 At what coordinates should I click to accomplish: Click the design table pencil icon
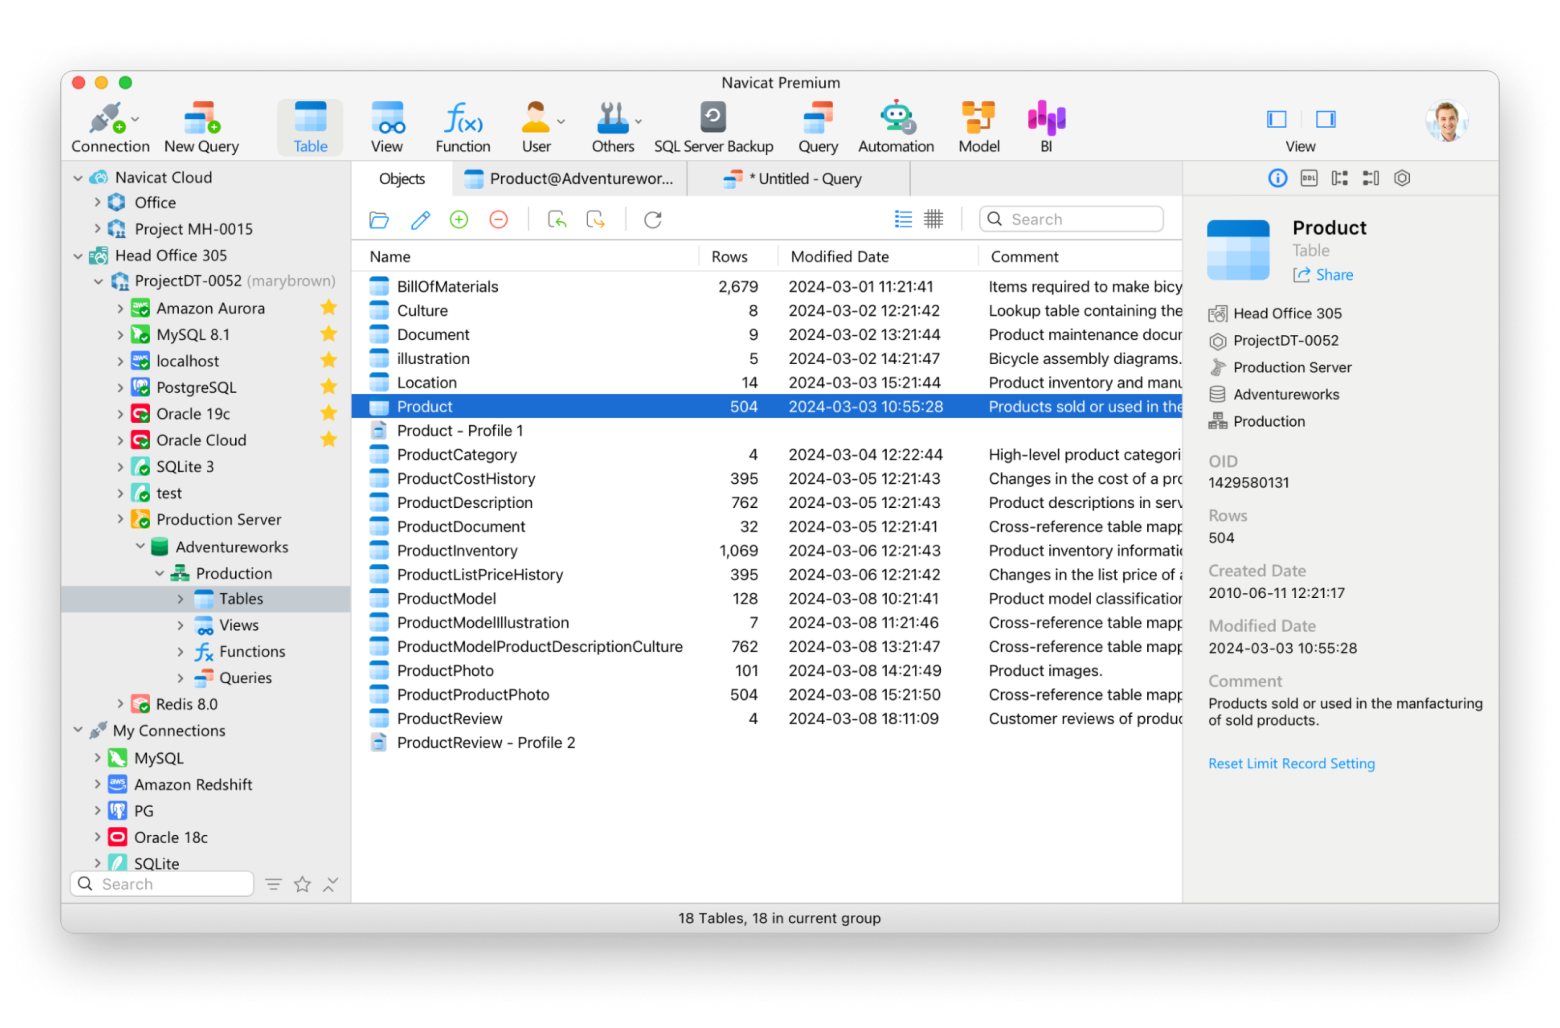pos(420,220)
